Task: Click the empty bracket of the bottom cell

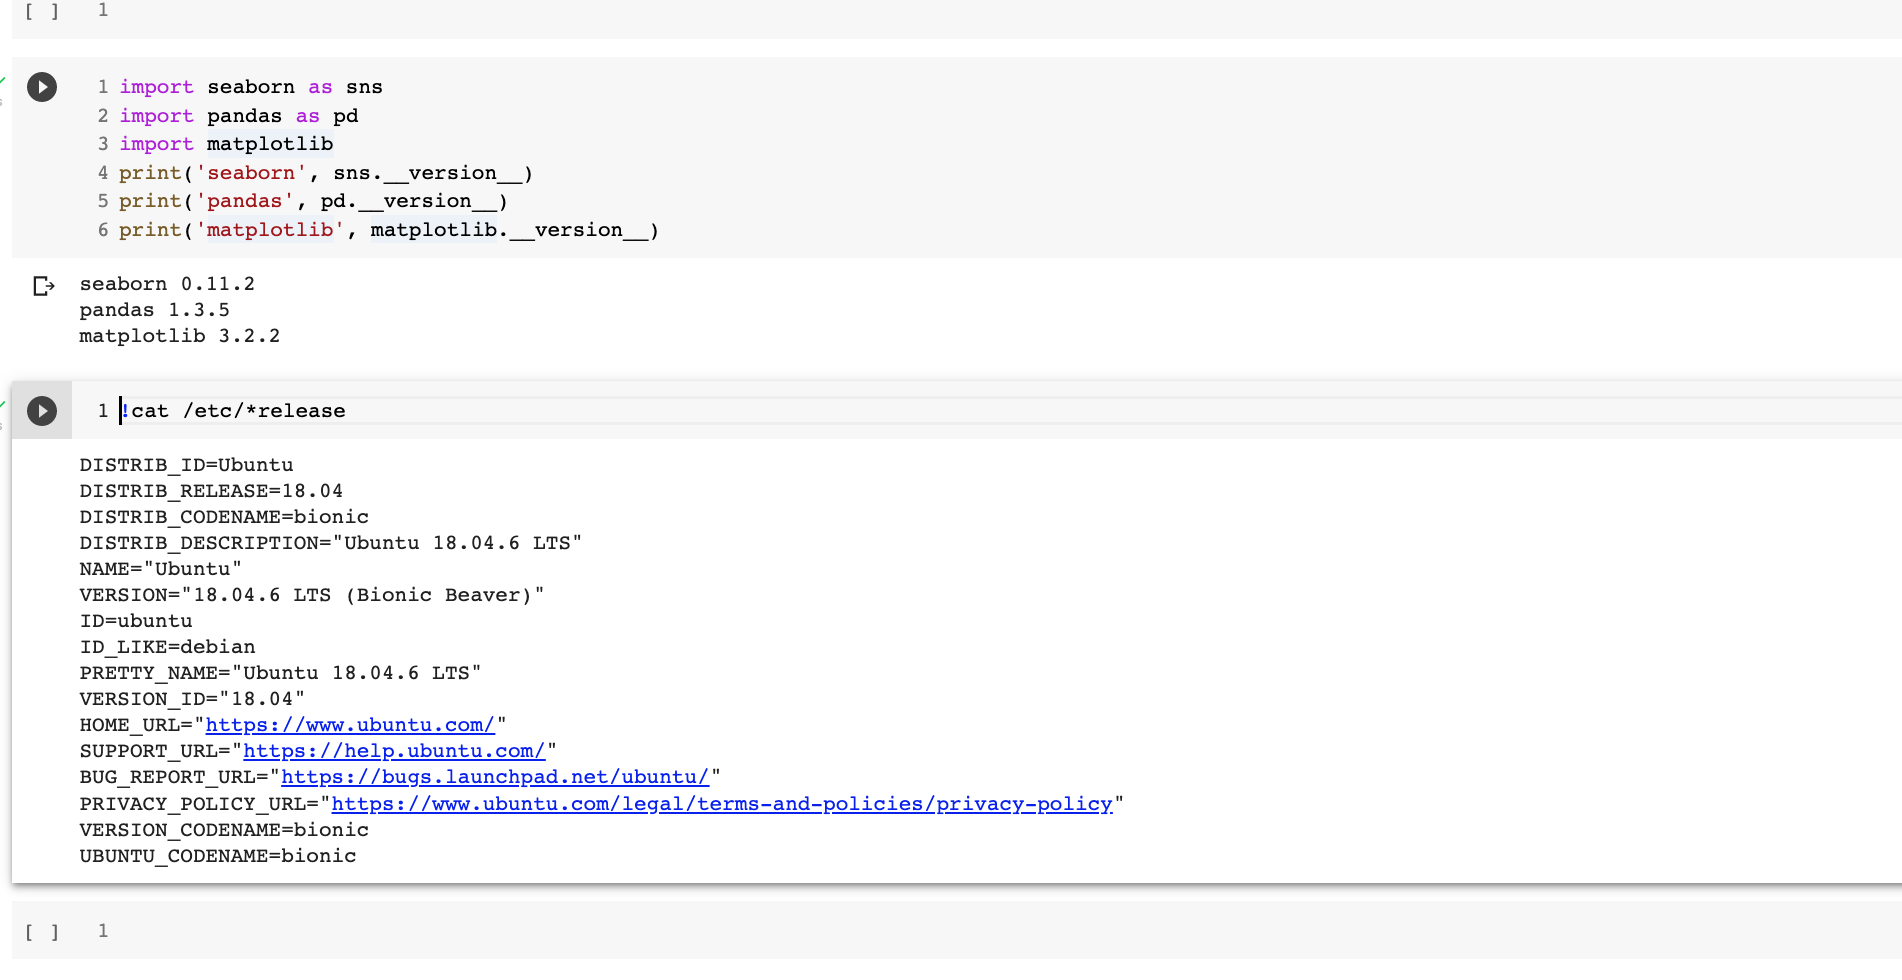Action: pyautogui.click(x=40, y=930)
